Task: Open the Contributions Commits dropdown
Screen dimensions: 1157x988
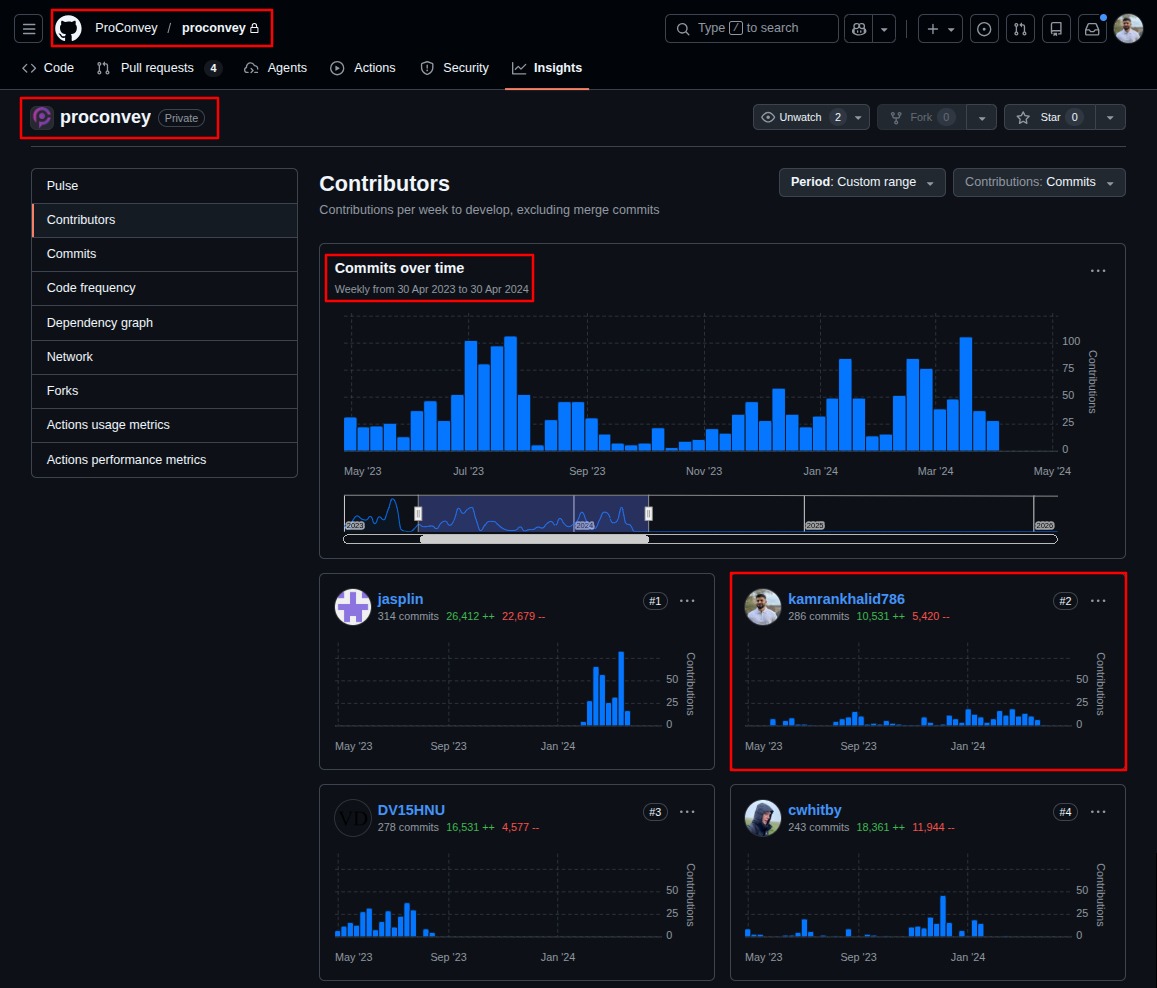Action: coord(1039,182)
